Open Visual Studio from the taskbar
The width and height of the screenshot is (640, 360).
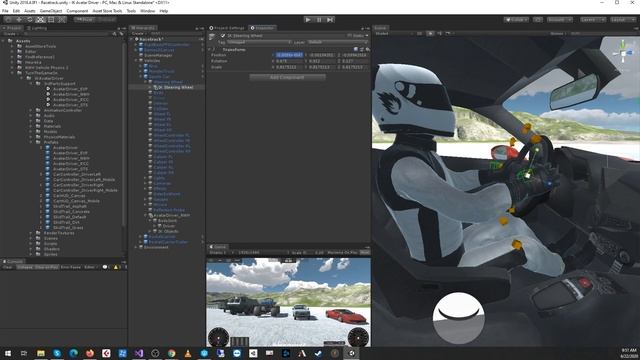click(139, 353)
